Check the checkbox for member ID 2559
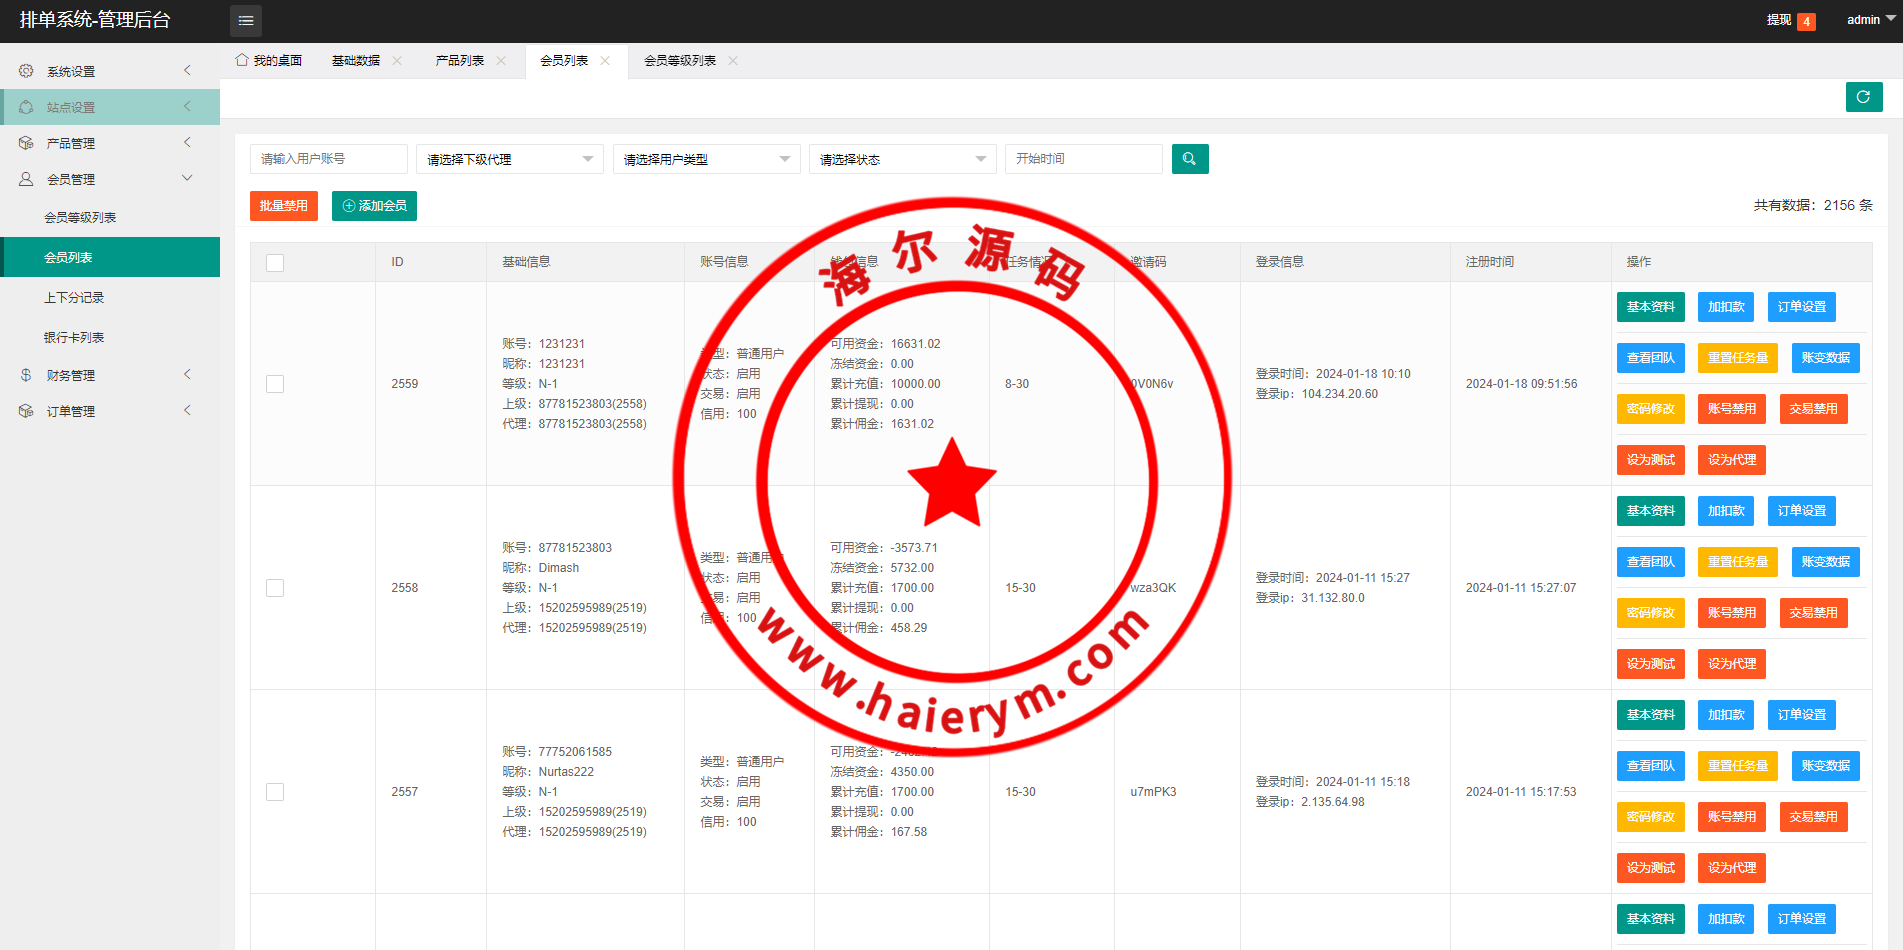Viewport: 1903px width, 950px height. 275,384
